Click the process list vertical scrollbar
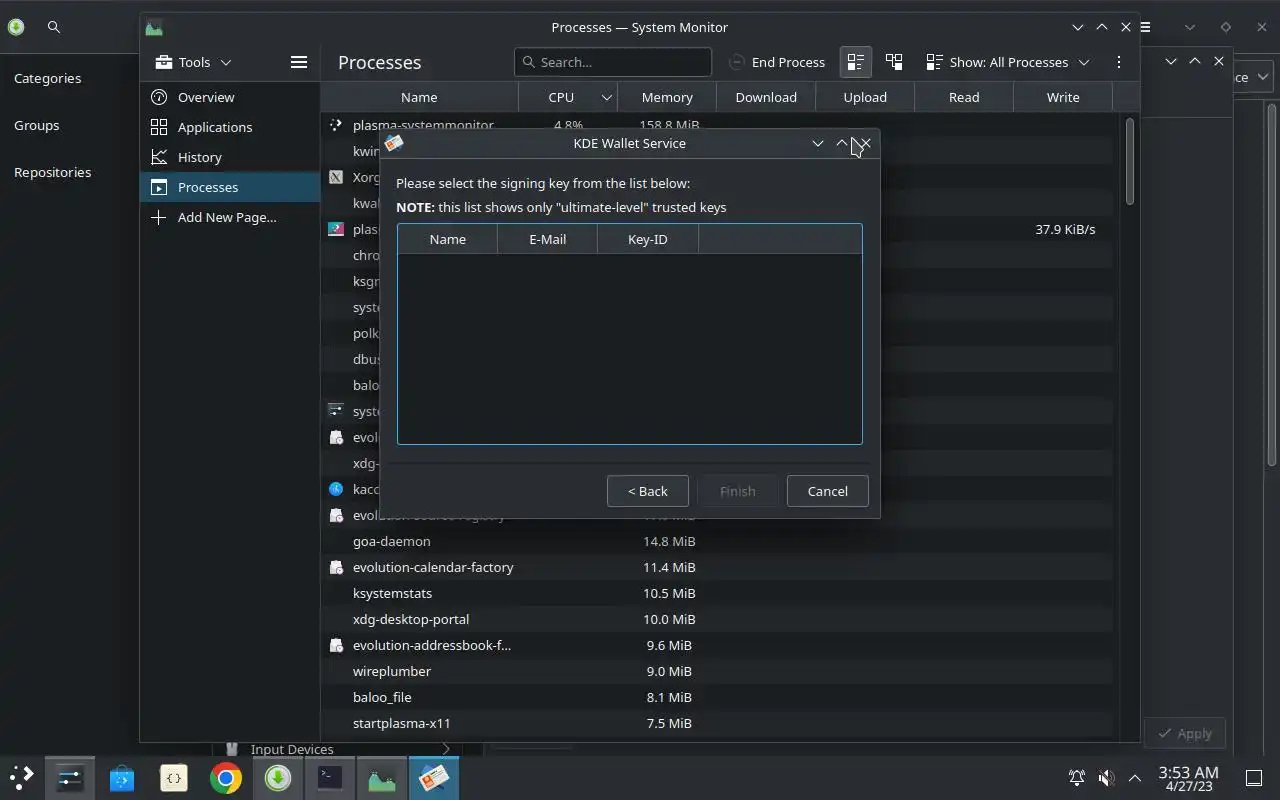 click(x=1130, y=162)
